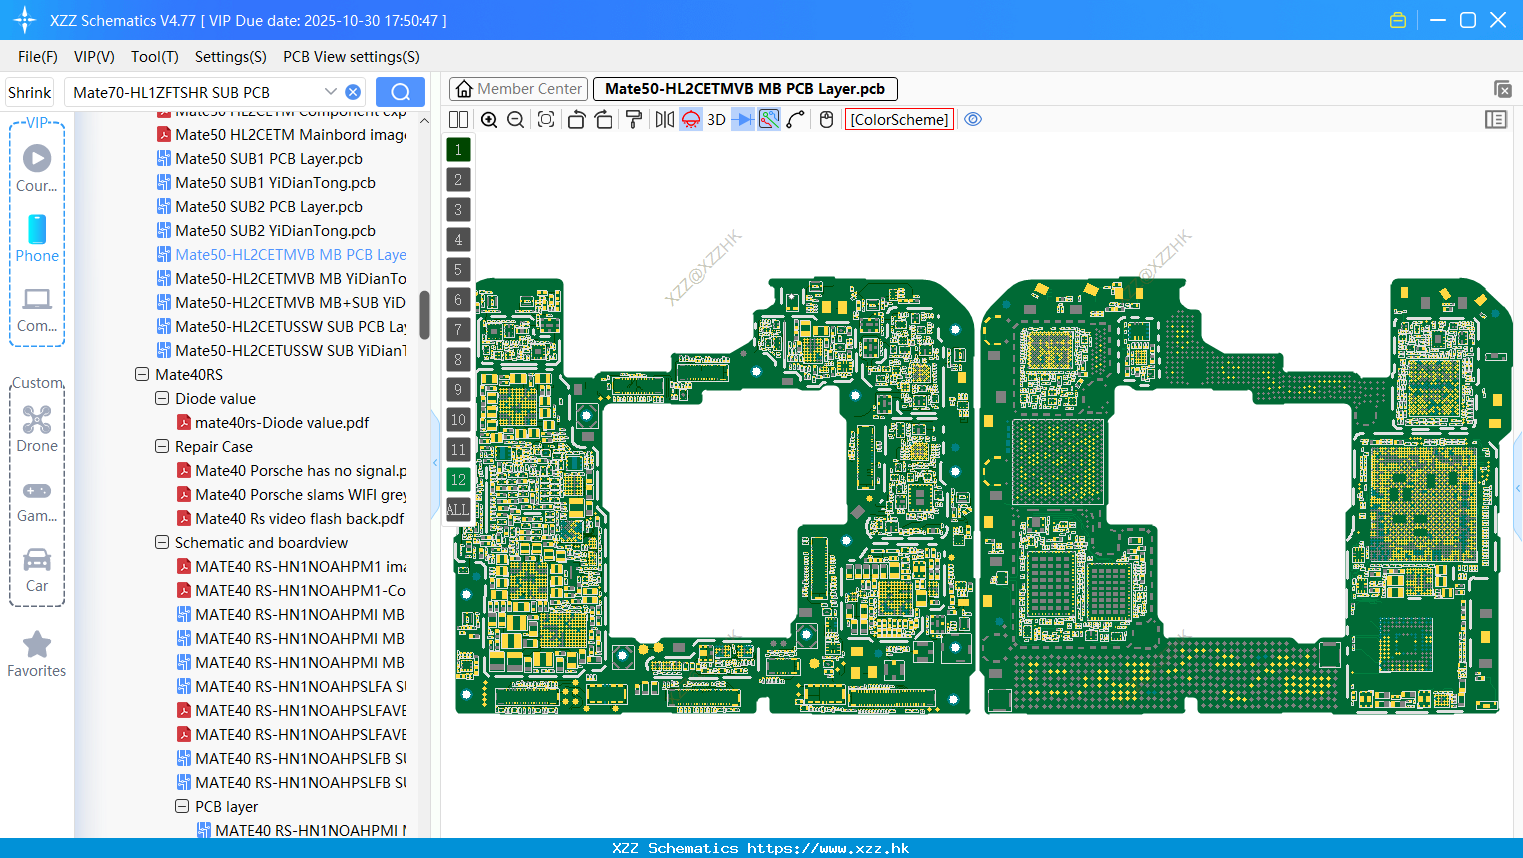The image size is (1523, 858).
Task: Click the Shrink button
Action: [30, 92]
